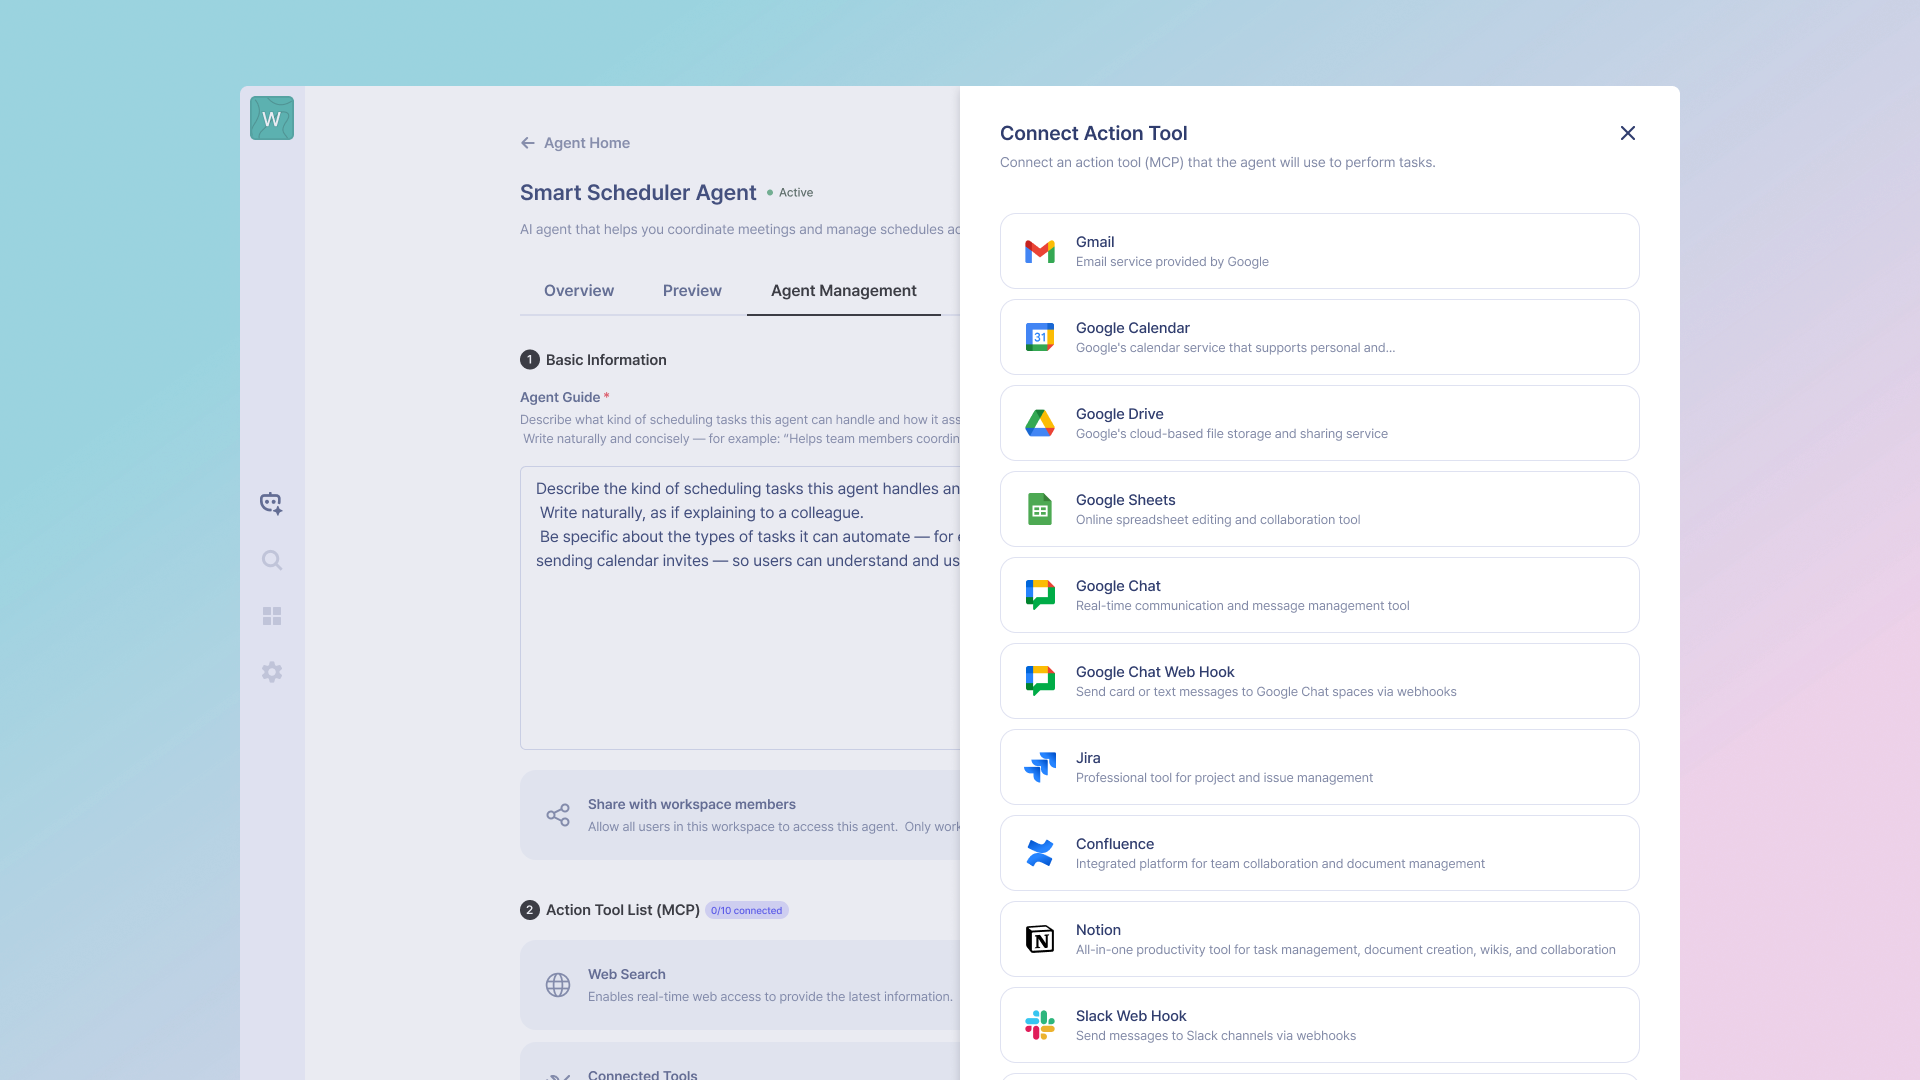
Task: Select the Google Calendar icon
Action: 1040,337
